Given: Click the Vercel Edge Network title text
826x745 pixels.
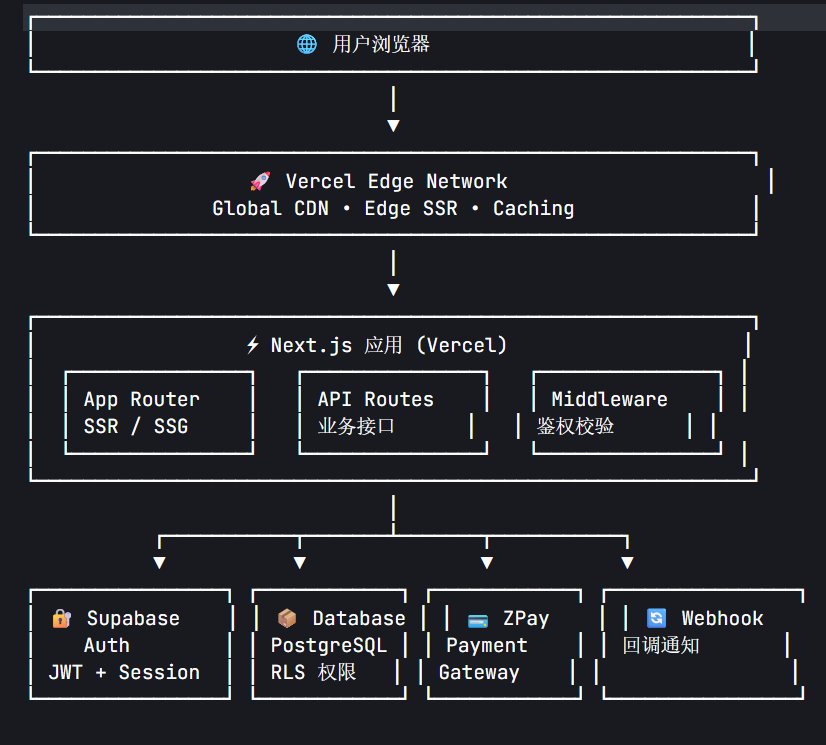Looking at the screenshot, I should click(x=396, y=181).
